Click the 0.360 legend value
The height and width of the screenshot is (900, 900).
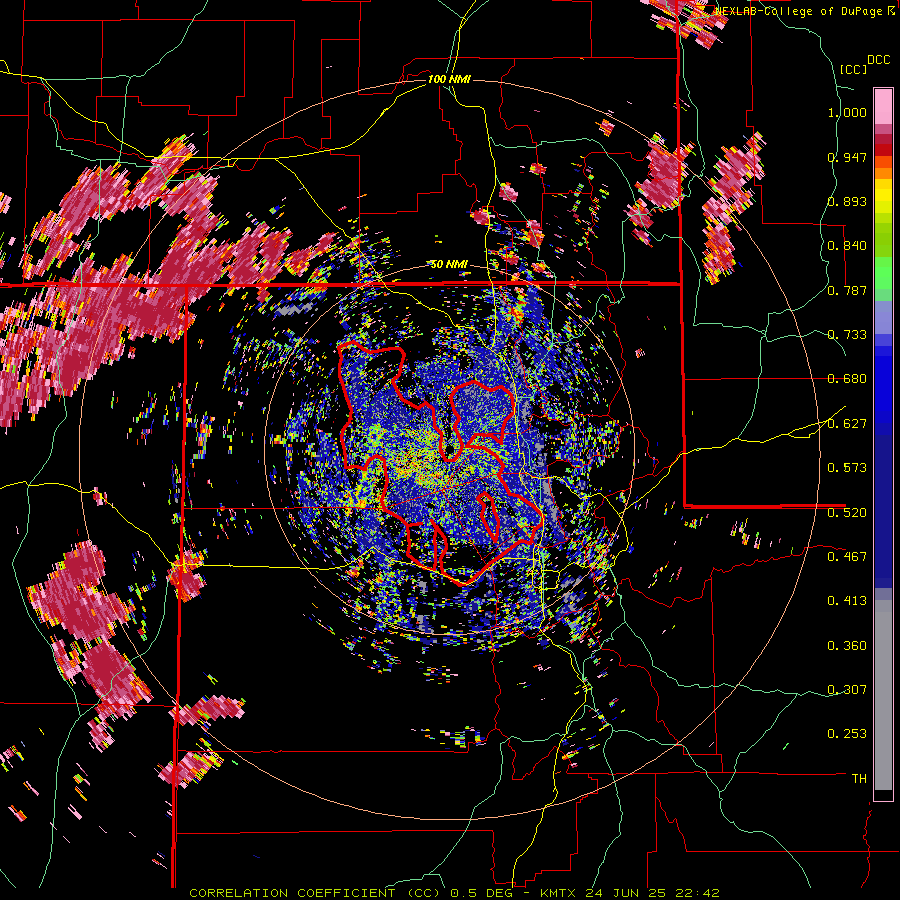pos(847,646)
